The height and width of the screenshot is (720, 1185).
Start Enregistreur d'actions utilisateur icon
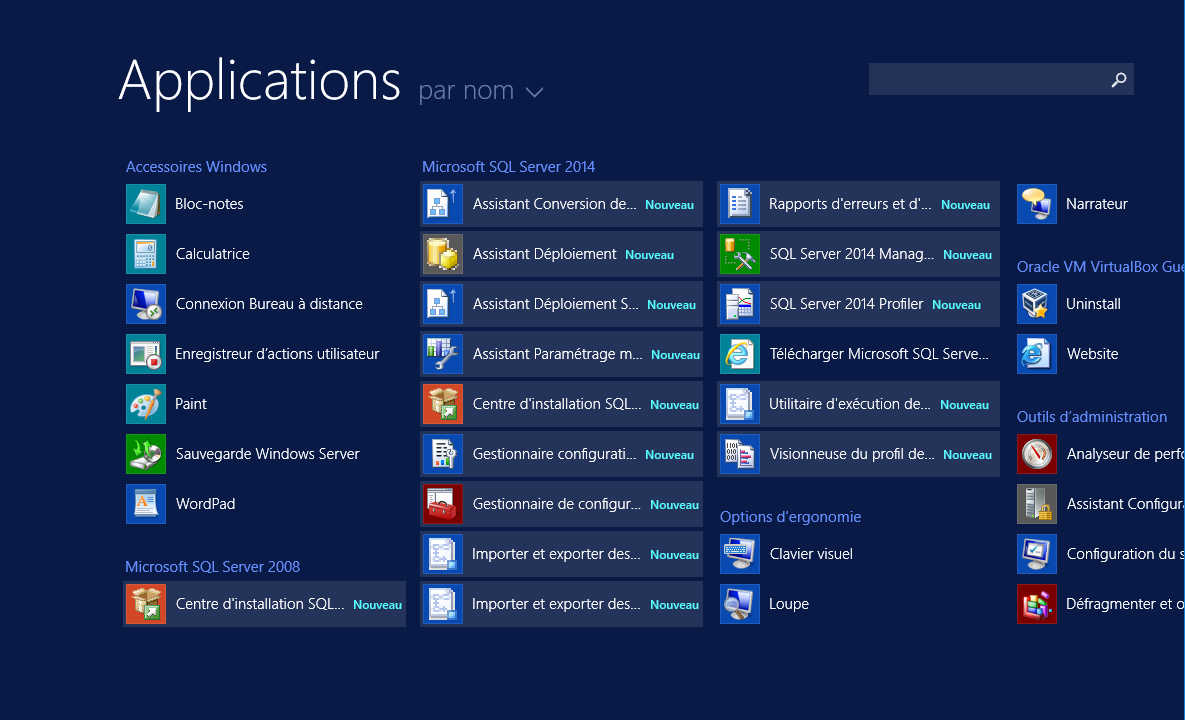pyautogui.click(x=146, y=354)
